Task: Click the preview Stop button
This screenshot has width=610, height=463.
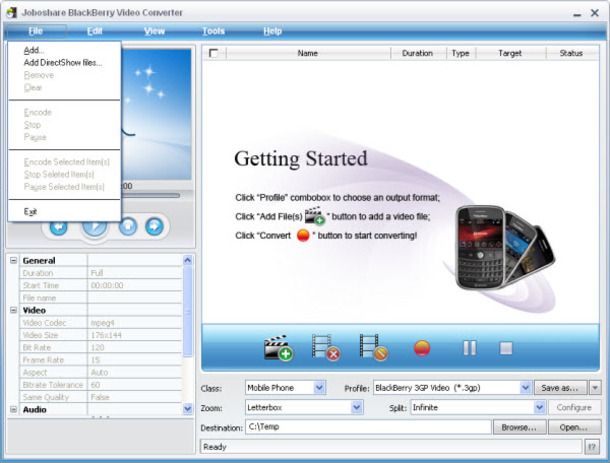Action: (128, 226)
